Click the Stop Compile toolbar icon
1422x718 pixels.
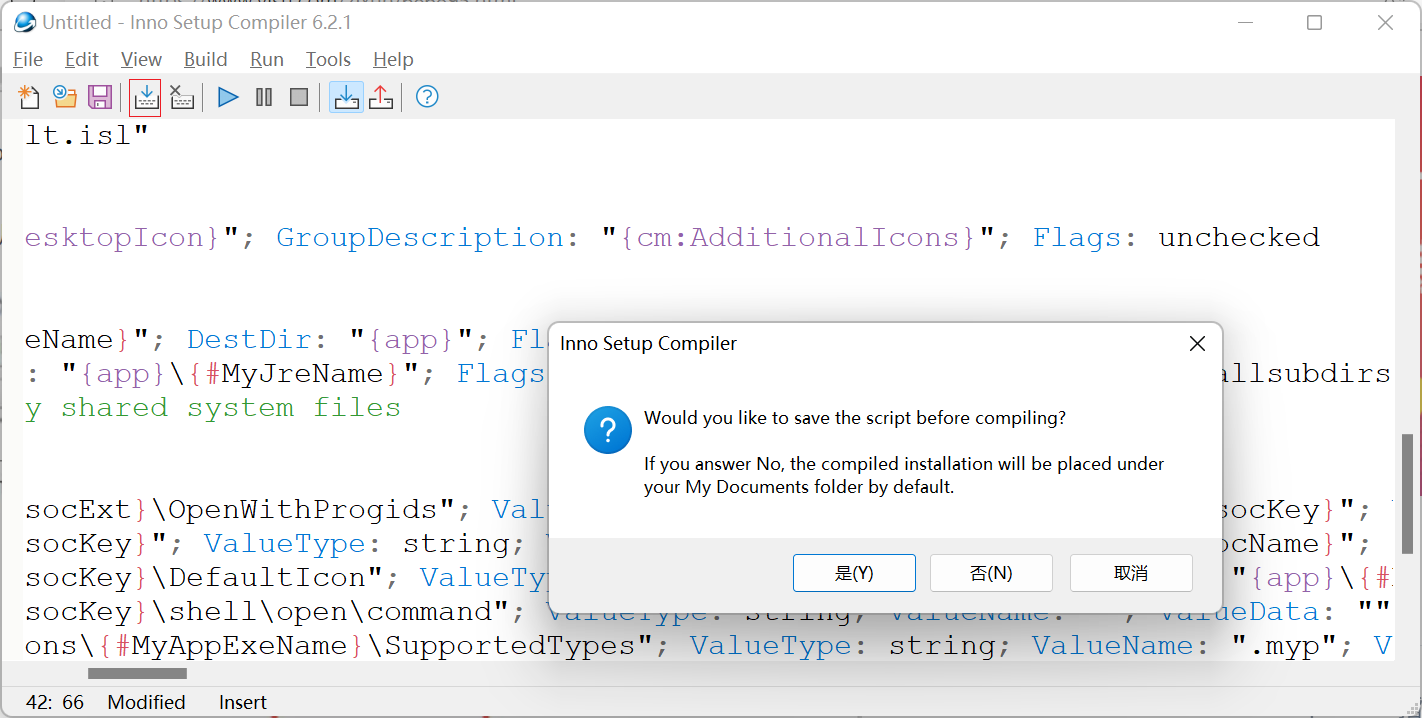coord(181,97)
